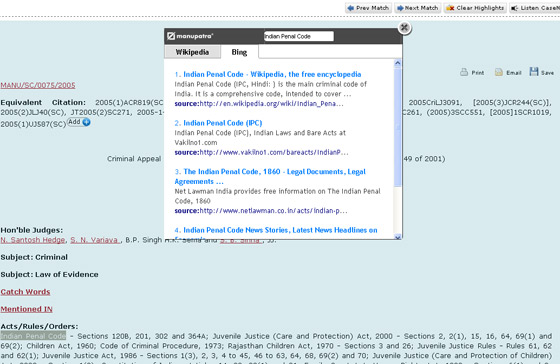Open judge N. Santosh Hegde link
Image resolution: width=560 pixels, height=364 pixels.
coord(33,240)
